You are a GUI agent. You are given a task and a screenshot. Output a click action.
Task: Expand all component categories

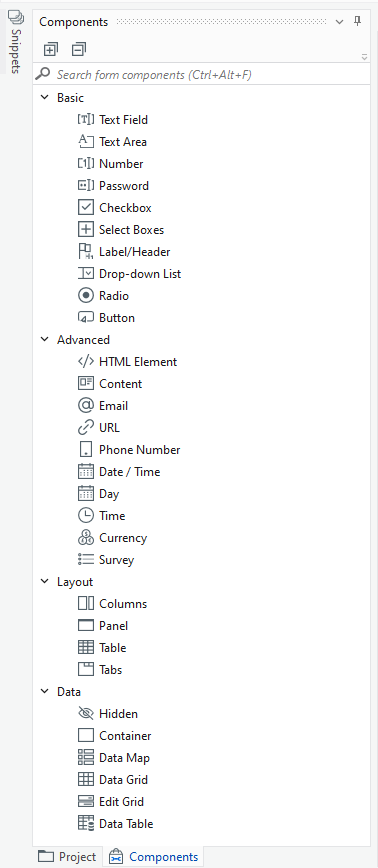click(50, 49)
